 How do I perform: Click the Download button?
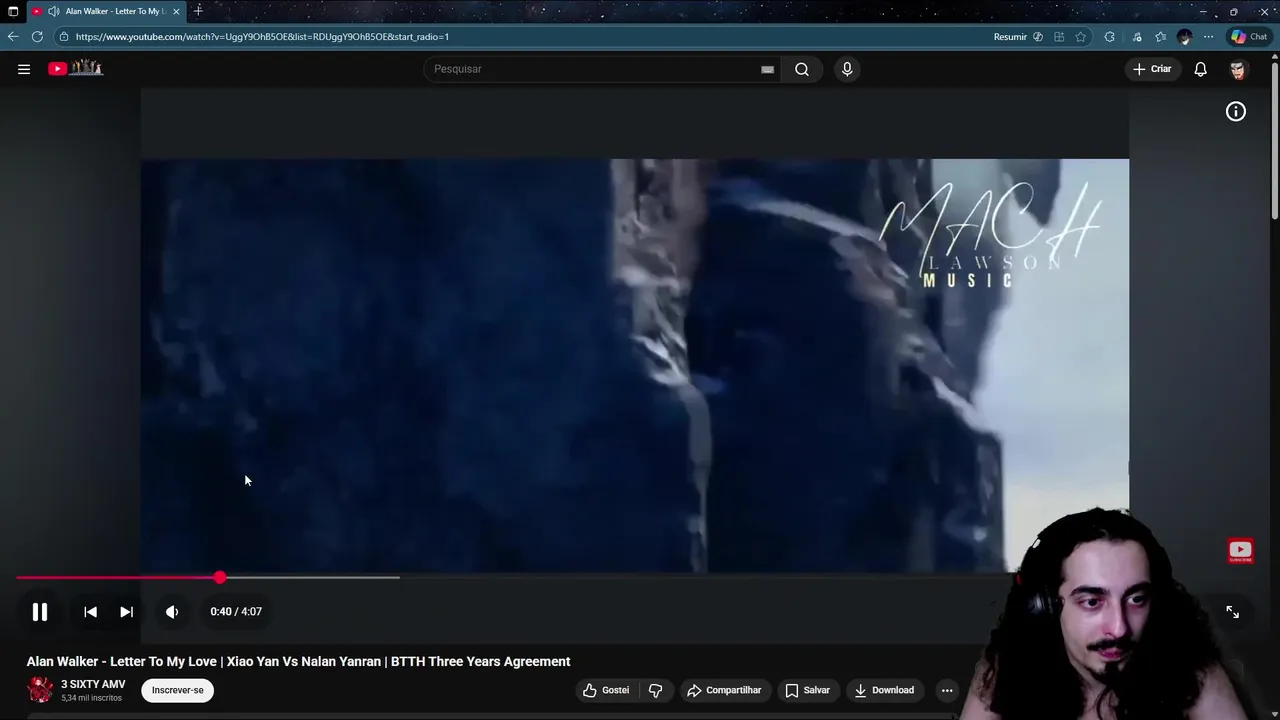pyautogui.click(x=884, y=690)
